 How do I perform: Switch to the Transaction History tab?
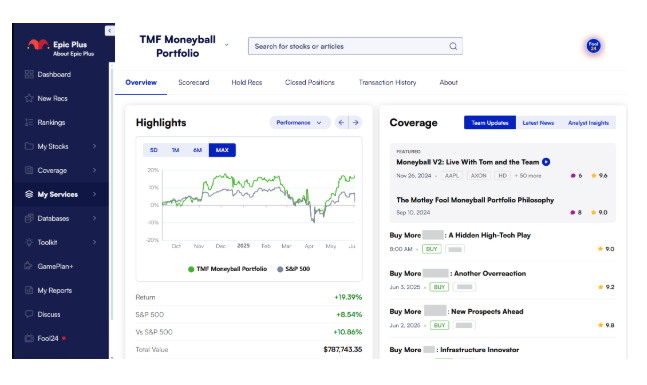pos(387,83)
